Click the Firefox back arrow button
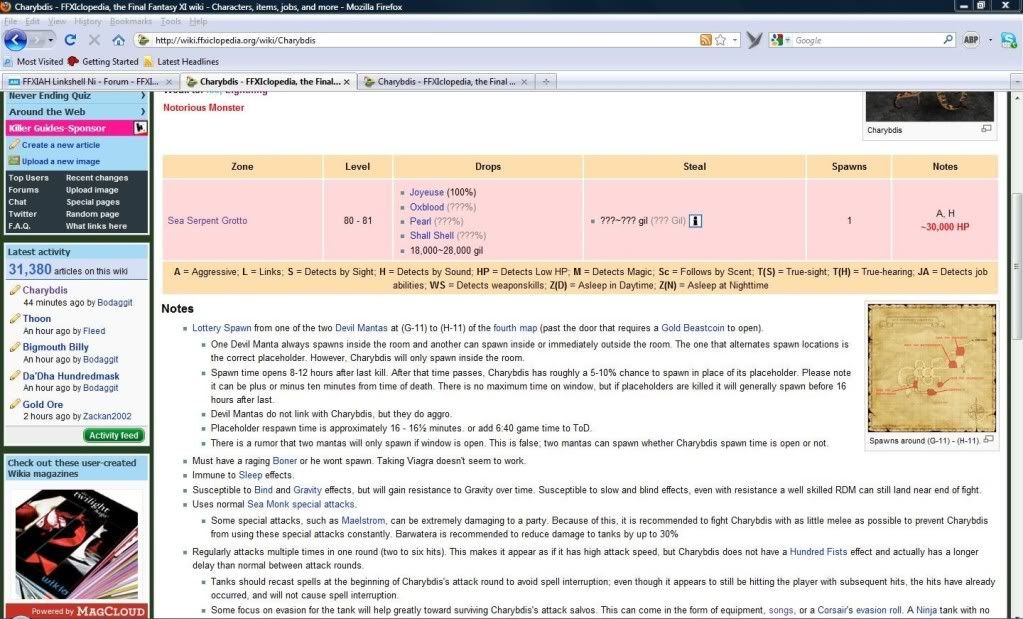 click(x=15, y=40)
